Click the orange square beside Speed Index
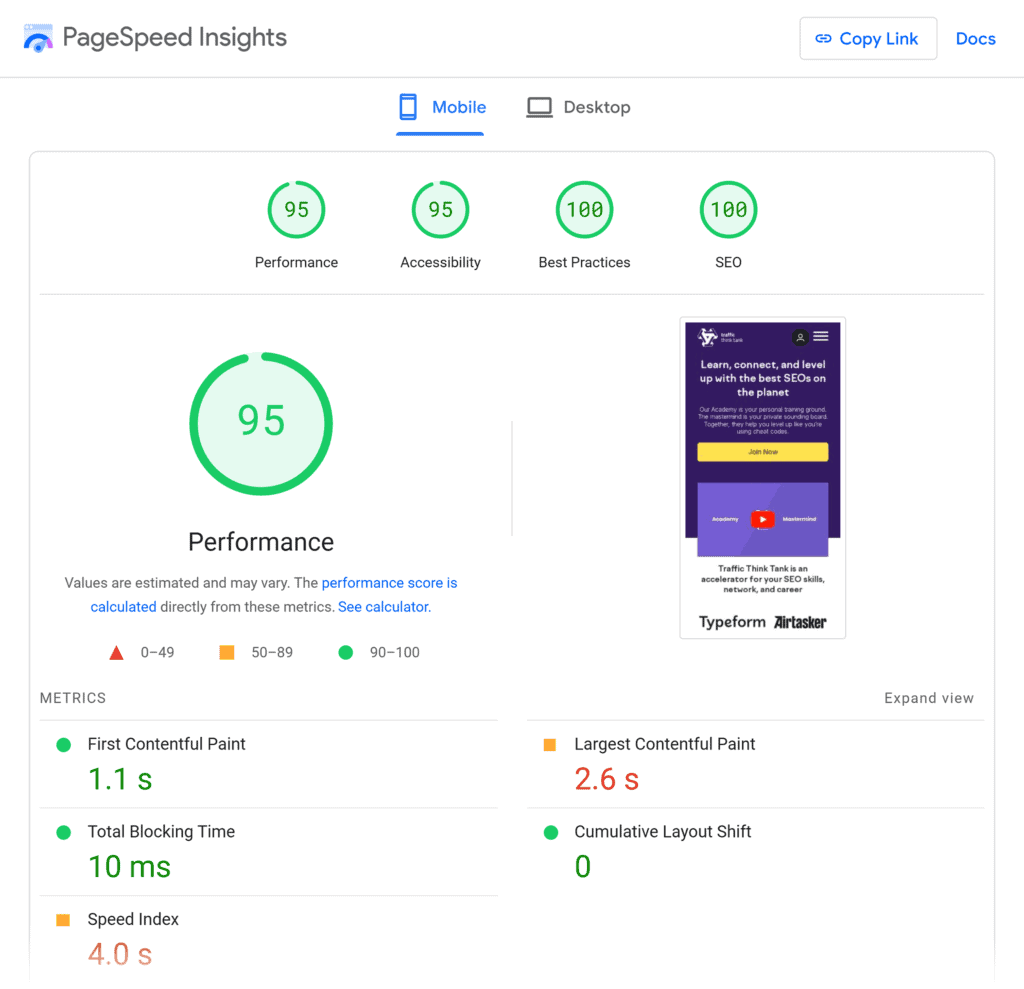This screenshot has height=989, width=1024. [x=64, y=919]
